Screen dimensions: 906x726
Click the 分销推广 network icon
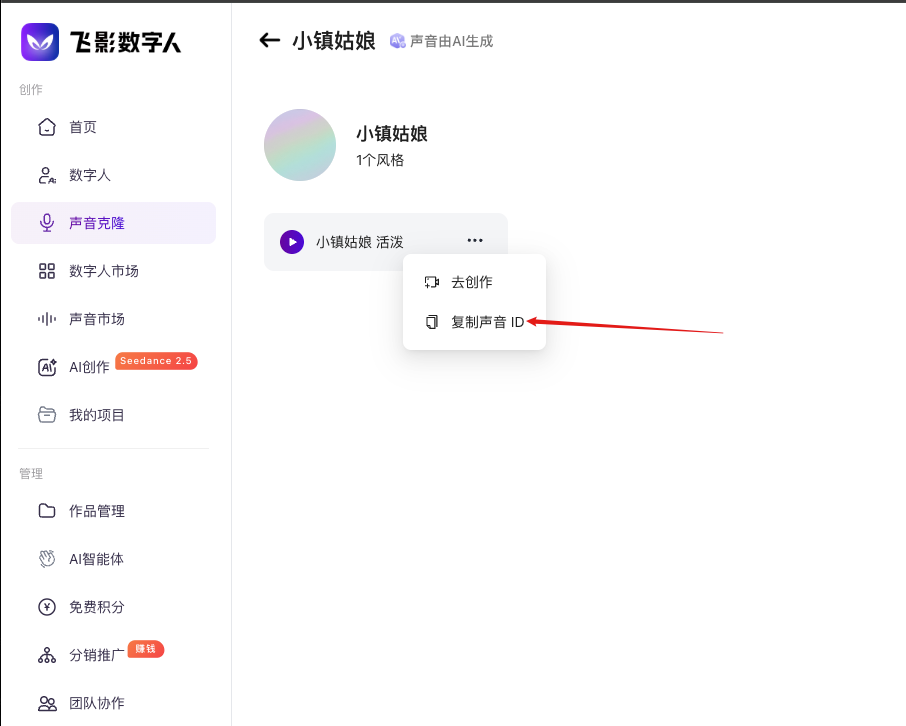point(47,655)
